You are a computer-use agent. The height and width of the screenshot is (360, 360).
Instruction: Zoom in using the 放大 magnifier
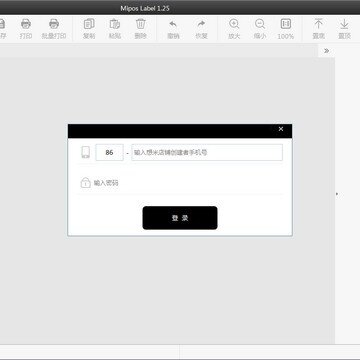pos(234,24)
